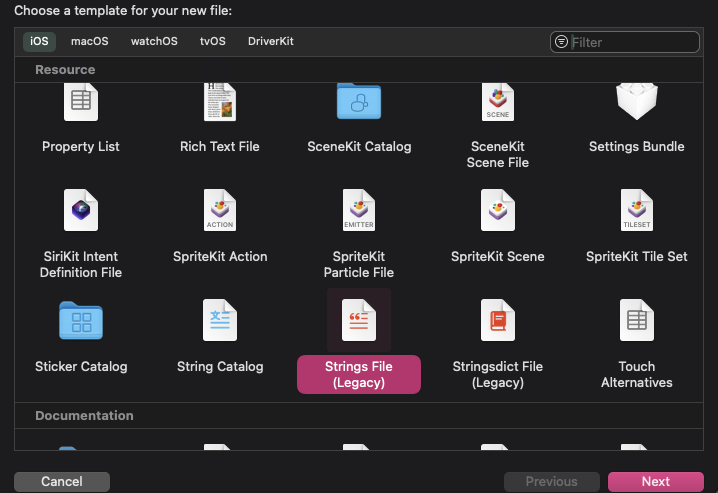
Task: Switch to the DriverKit tab
Action: tap(271, 41)
